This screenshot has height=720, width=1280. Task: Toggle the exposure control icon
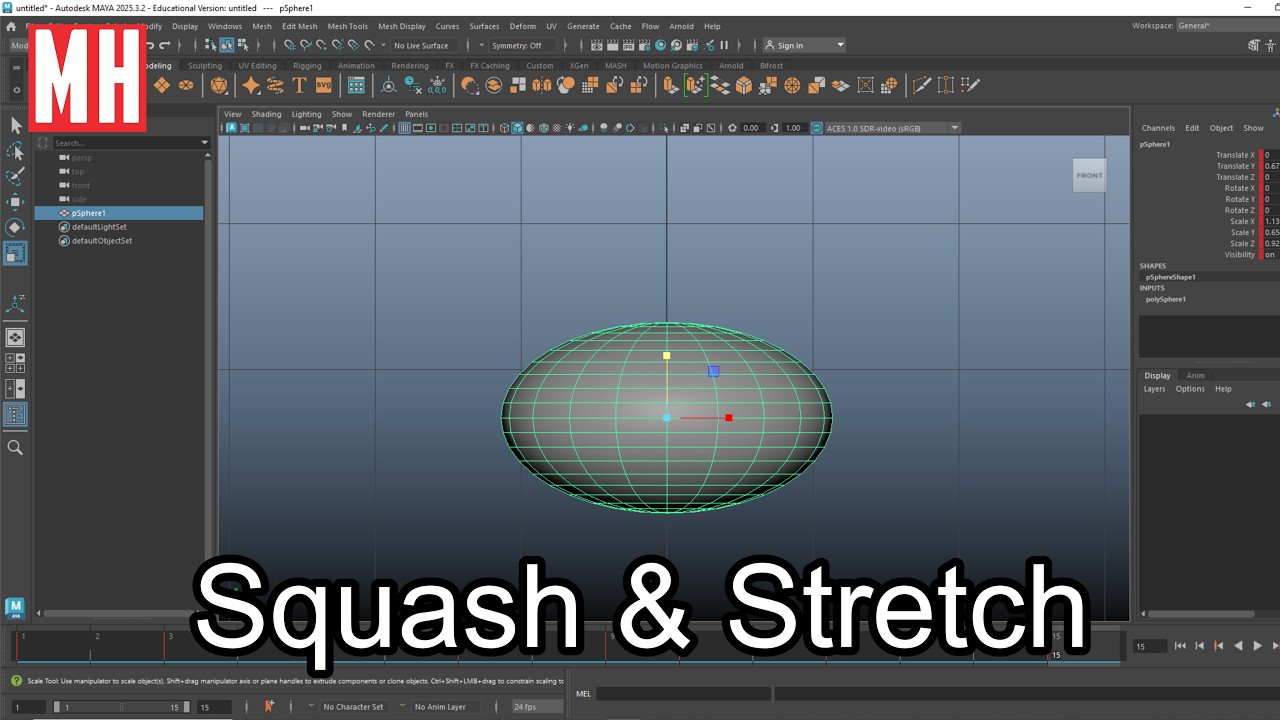click(x=733, y=128)
